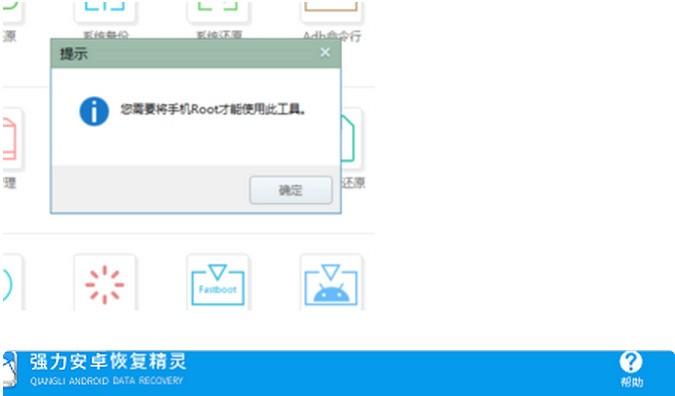Click the app logo in the blue banner

point(9,369)
